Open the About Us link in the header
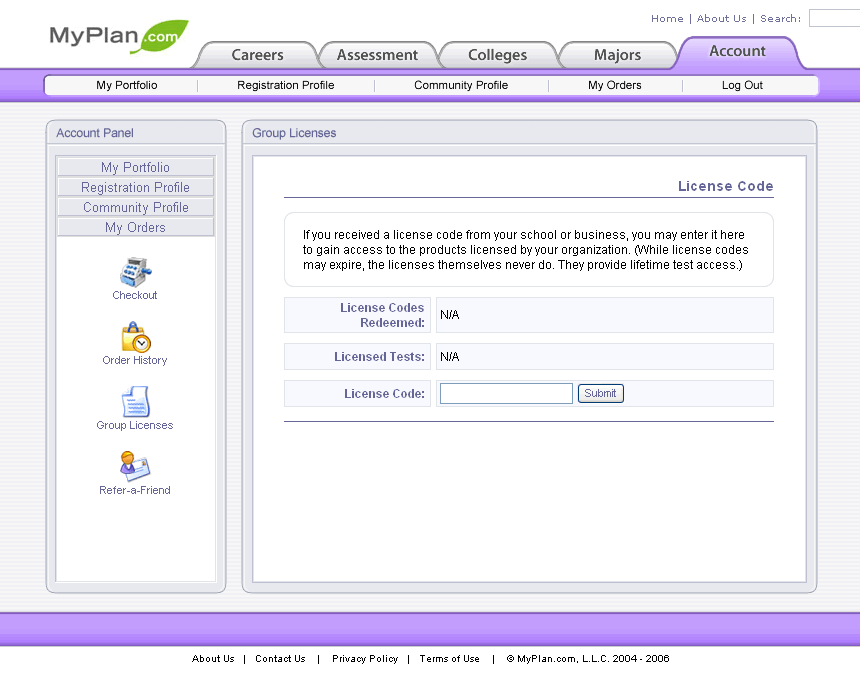This screenshot has width=860, height=680. [x=721, y=19]
